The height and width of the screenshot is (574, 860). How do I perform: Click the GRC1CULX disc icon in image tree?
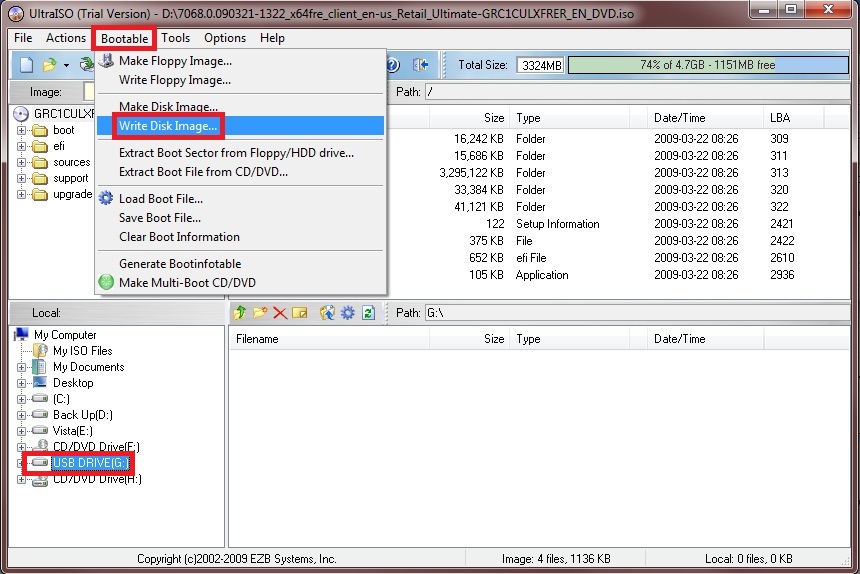(x=21, y=114)
